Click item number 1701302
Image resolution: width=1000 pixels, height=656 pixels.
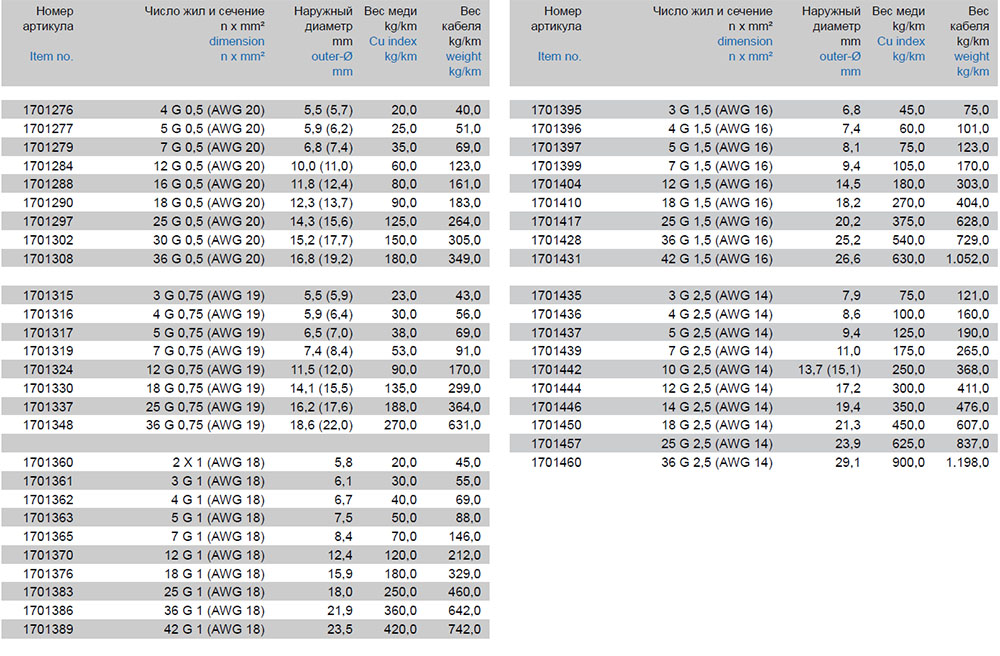pyautogui.click(x=48, y=240)
